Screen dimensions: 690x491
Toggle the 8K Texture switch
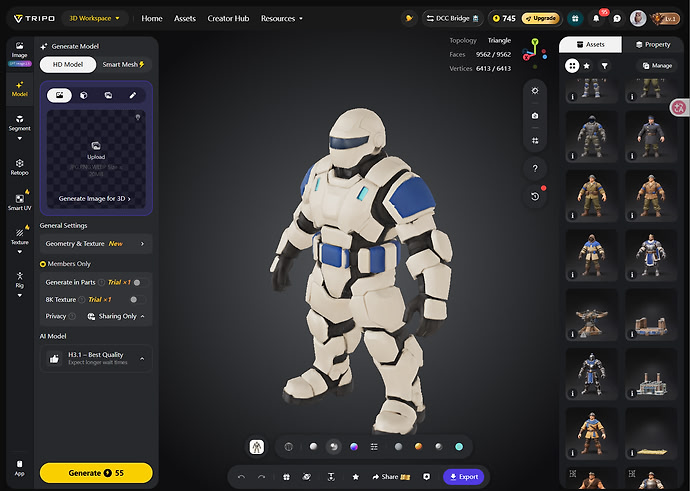[136, 300]
